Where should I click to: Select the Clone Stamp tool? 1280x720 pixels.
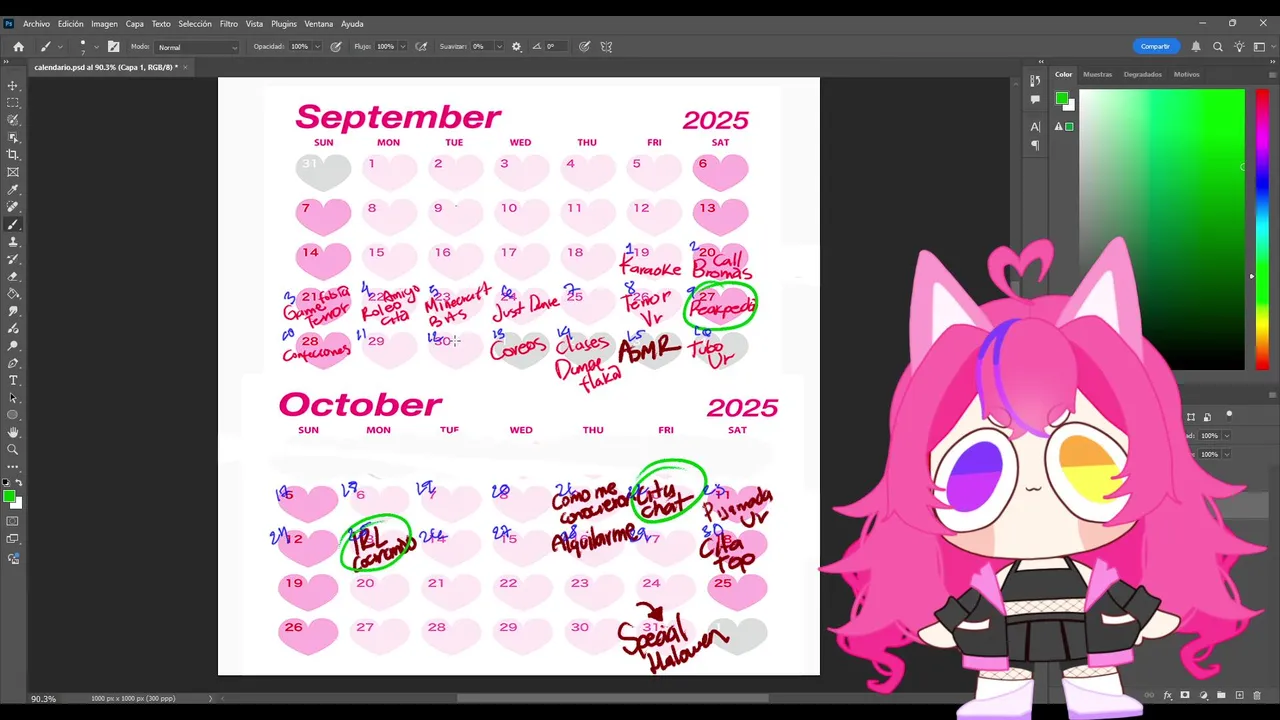(x=13, y=241)
